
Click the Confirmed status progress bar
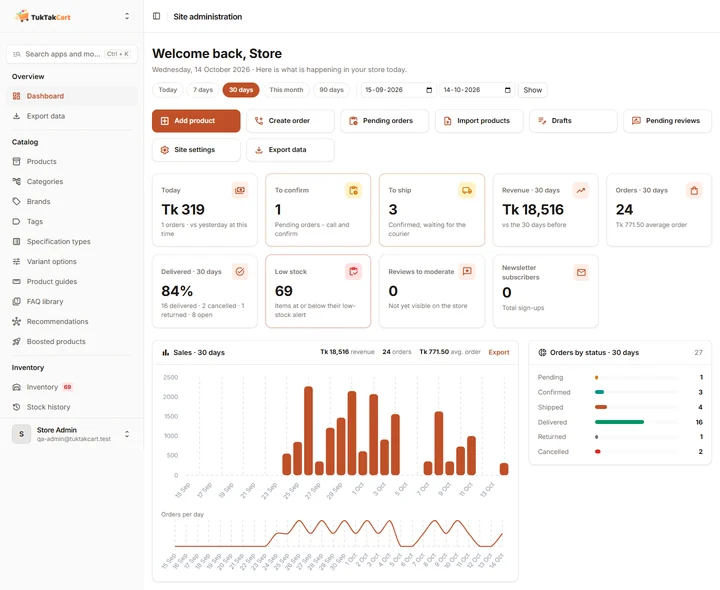tap(636, 392)
